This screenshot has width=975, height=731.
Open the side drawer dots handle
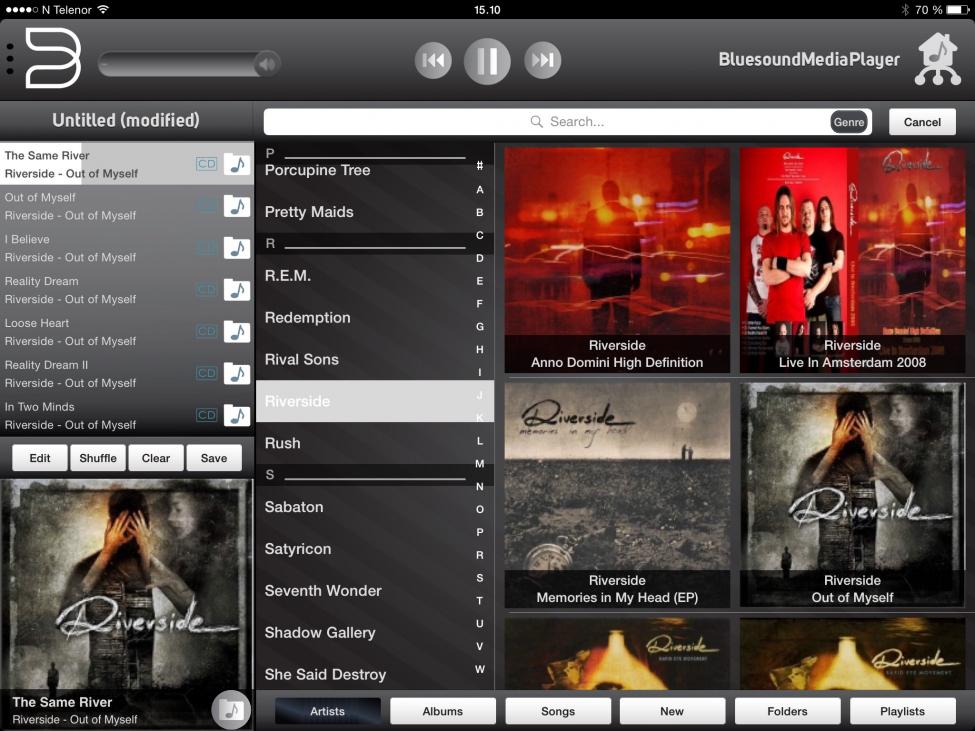pos(10,59)
